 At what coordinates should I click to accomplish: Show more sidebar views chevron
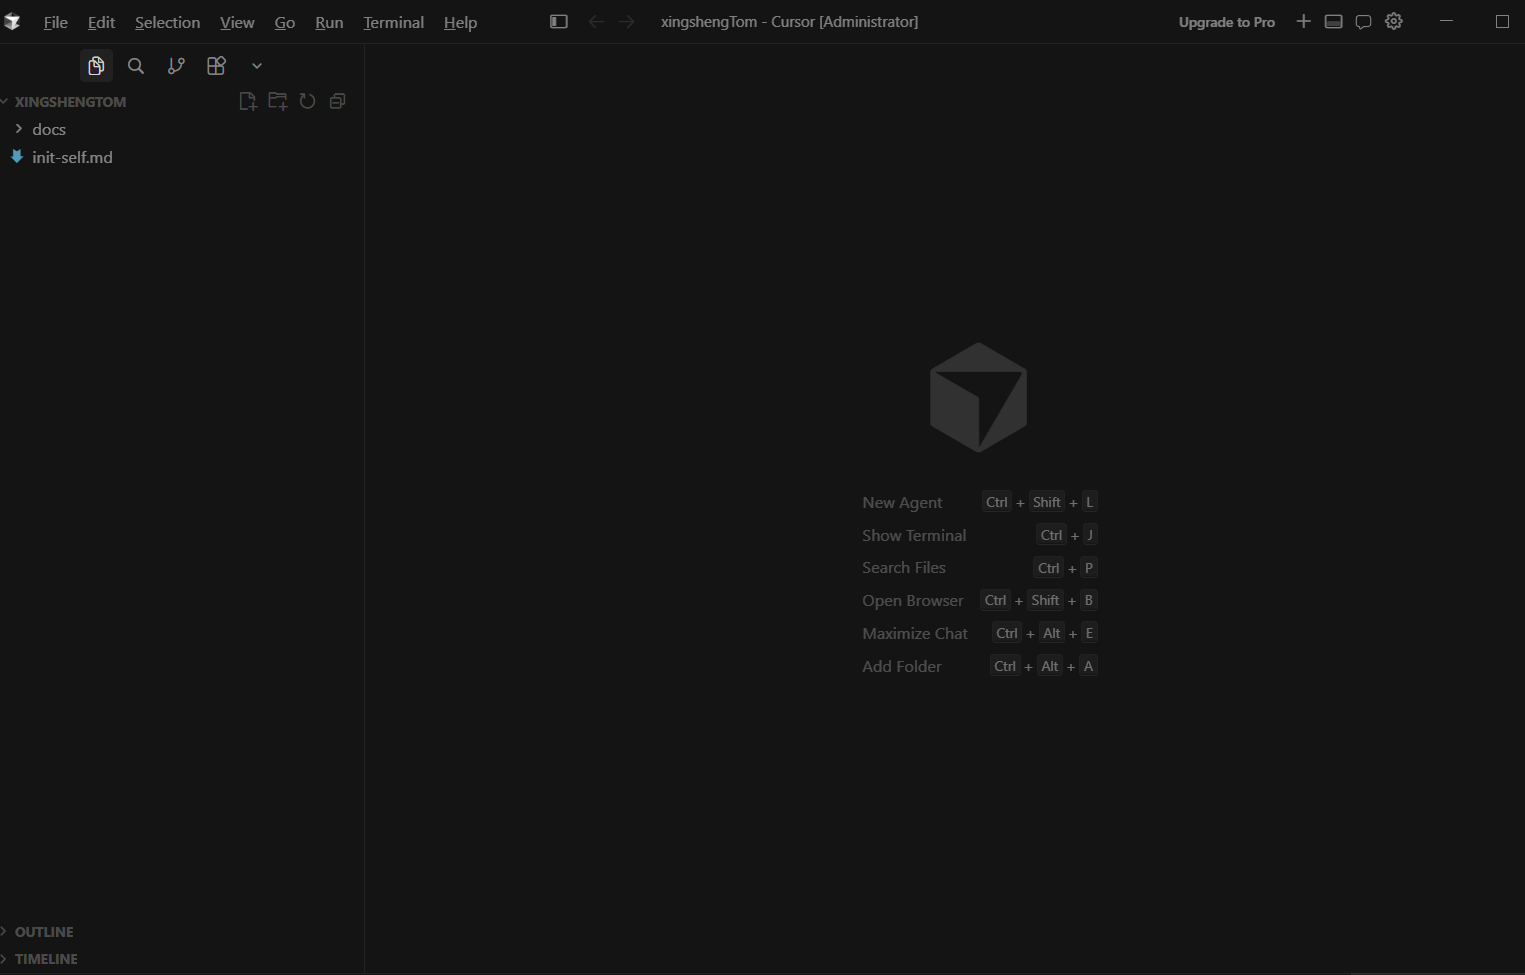(x=257, y=66)
